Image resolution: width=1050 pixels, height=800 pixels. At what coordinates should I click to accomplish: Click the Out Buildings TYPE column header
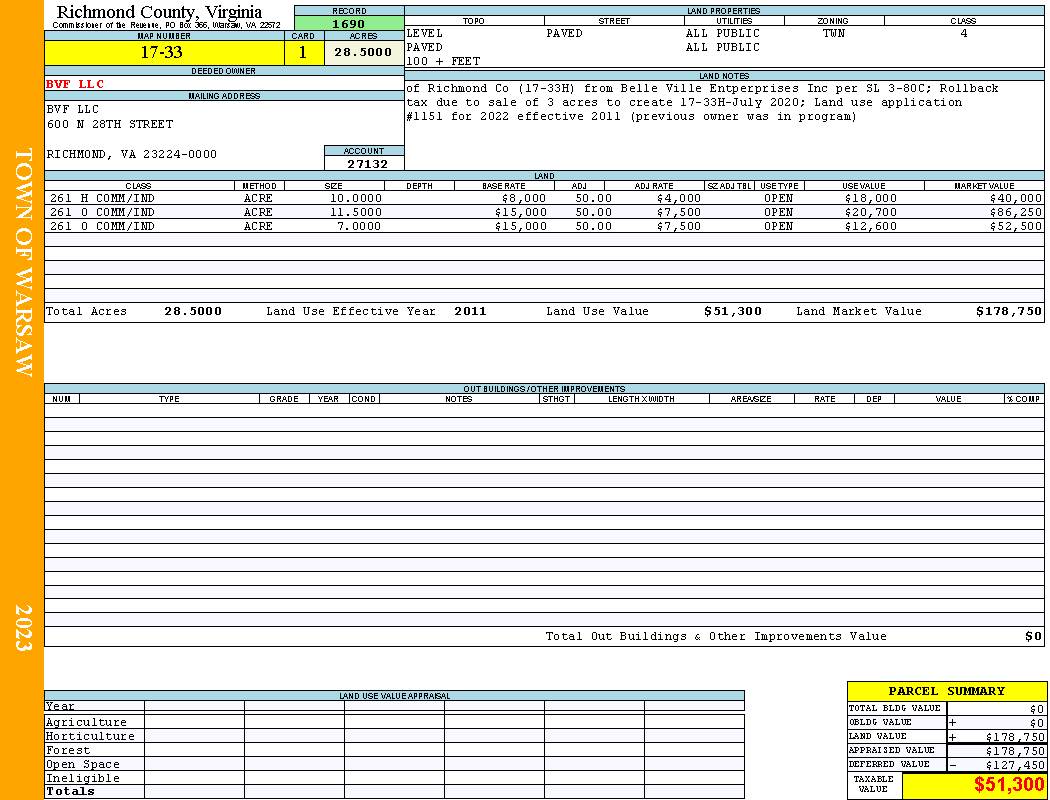pos(169,399)
